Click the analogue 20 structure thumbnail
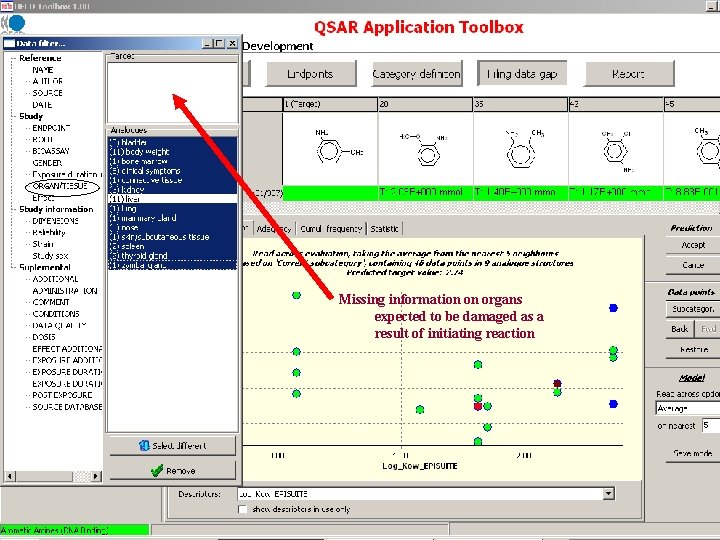 click(425, 148)
